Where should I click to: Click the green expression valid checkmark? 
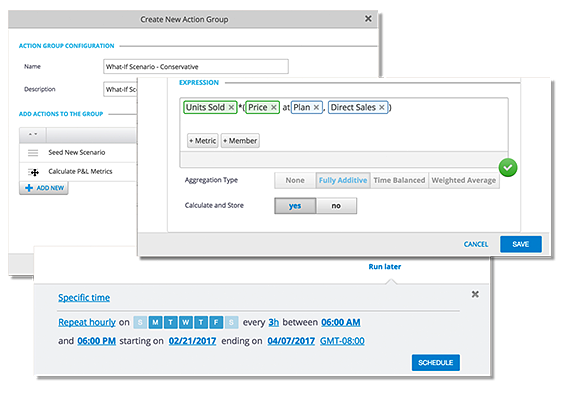[508, 168]
